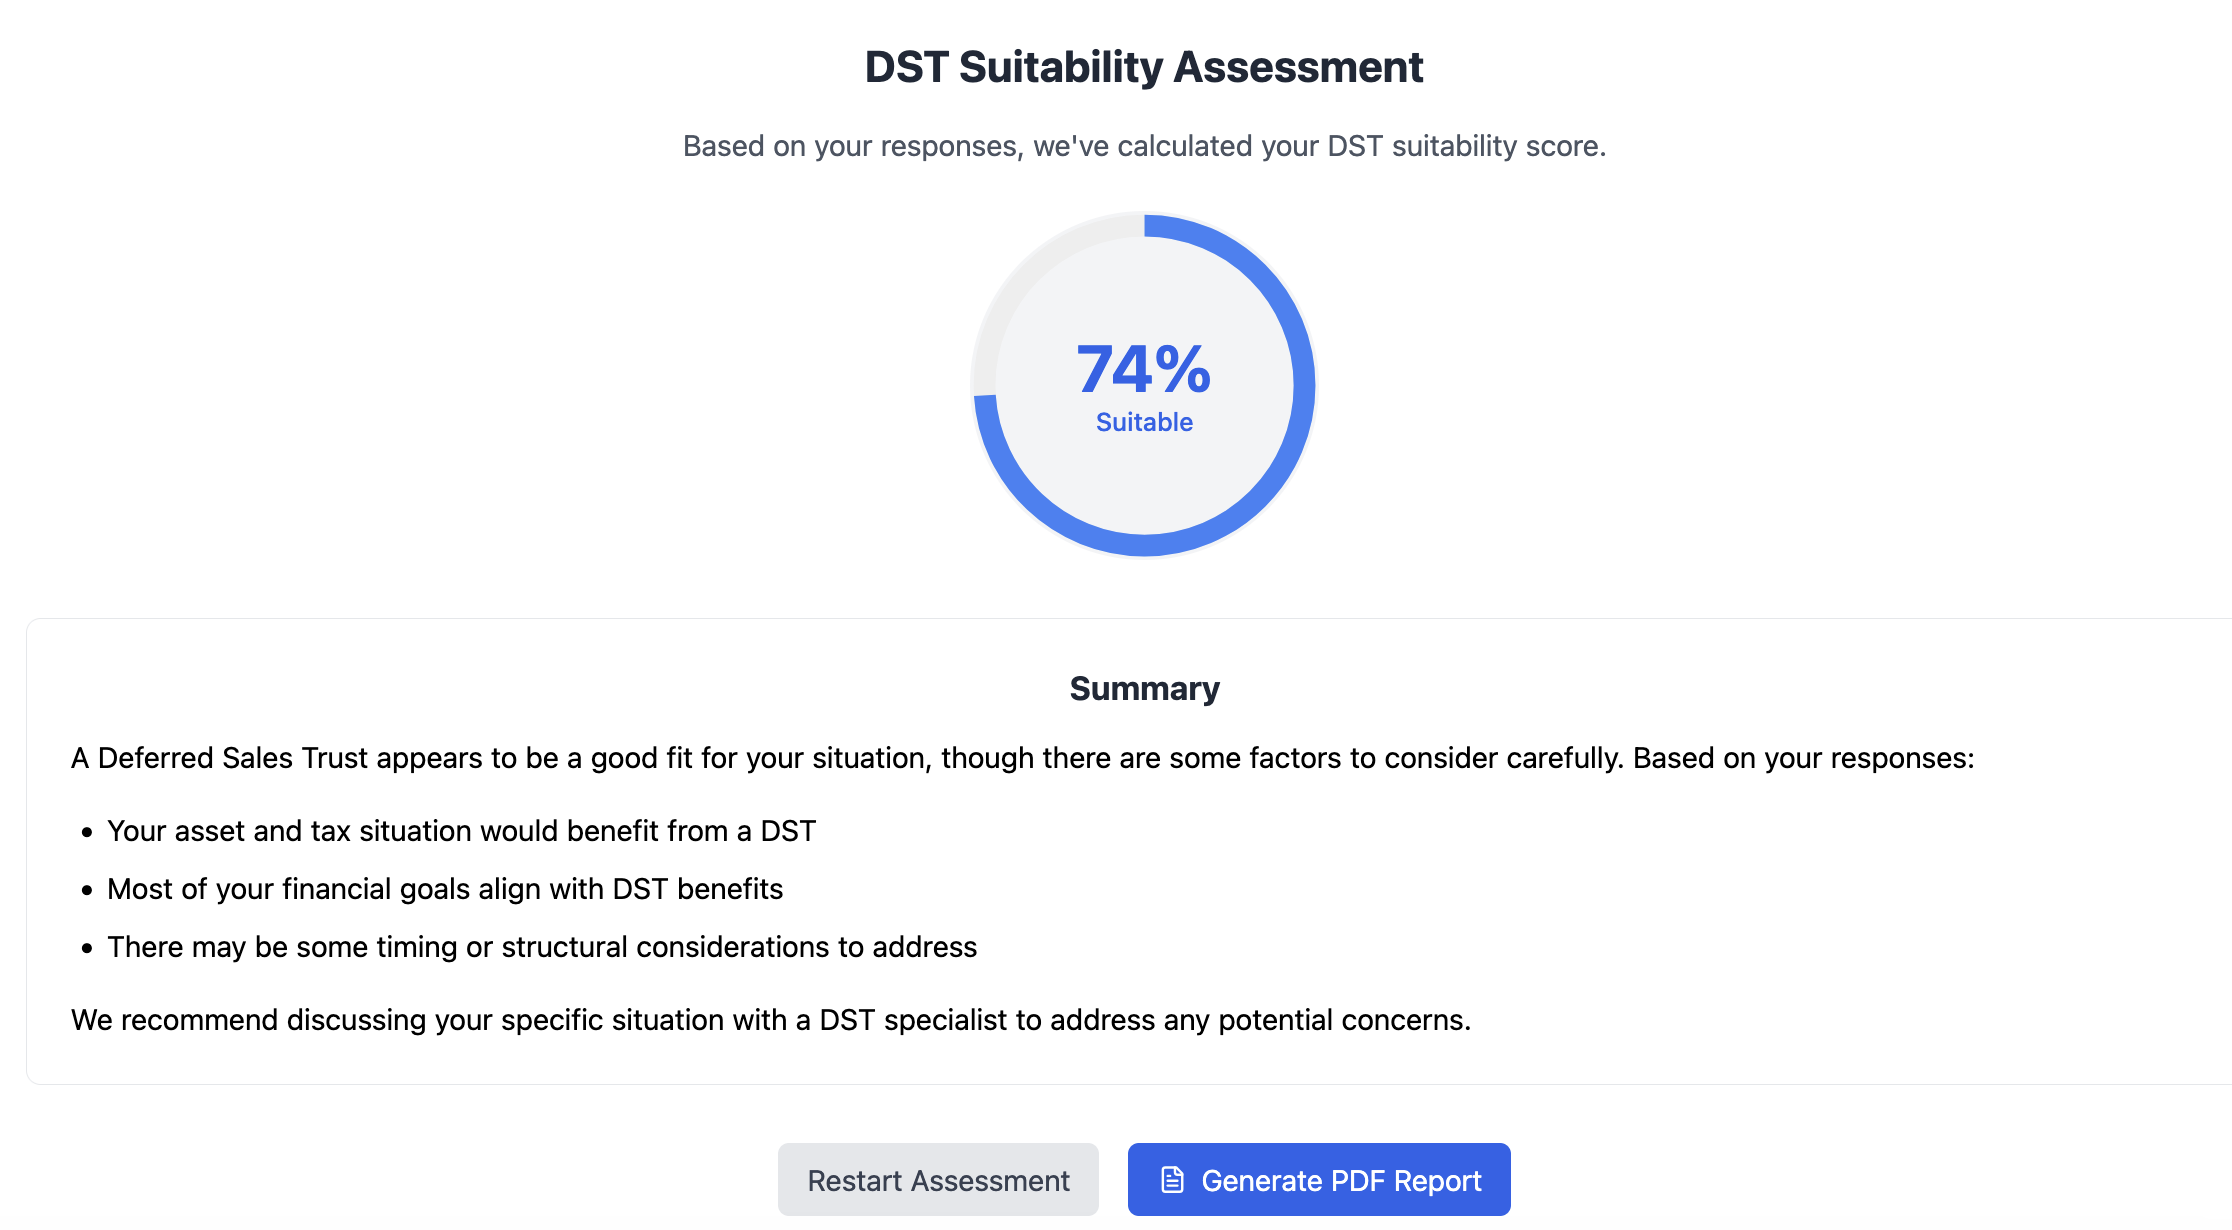This screenshot has width=2232, height=1230.
Task: Click the timing or structural considerations bullet
Action: 542,947
